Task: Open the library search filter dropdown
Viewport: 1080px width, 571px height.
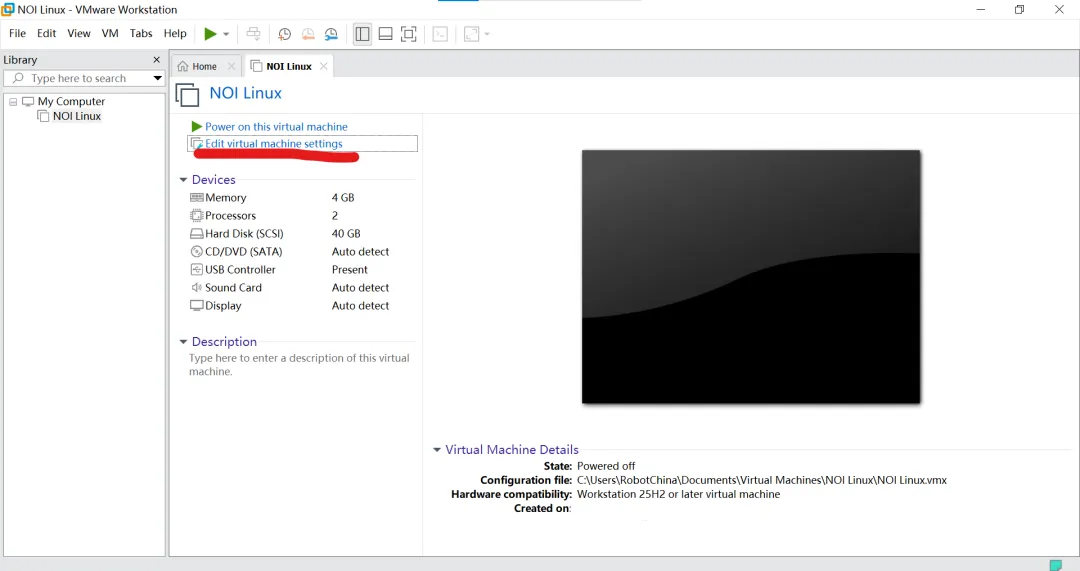Action: [157, 79]
